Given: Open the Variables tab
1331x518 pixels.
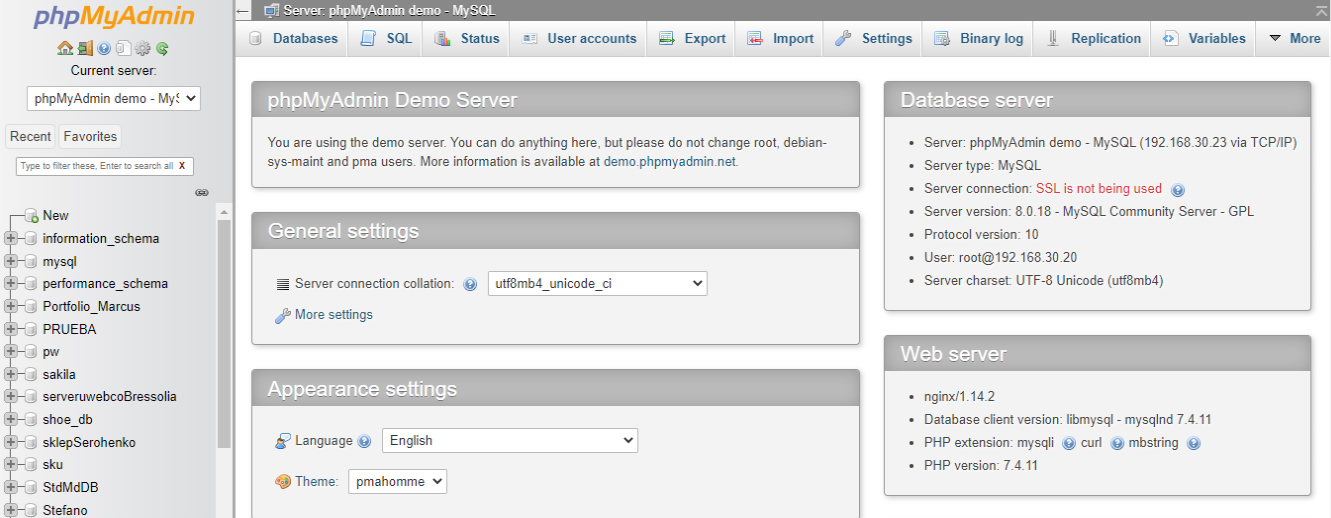Looking at the screenshot, I should pyautogui.click(x=1205, y=38).
